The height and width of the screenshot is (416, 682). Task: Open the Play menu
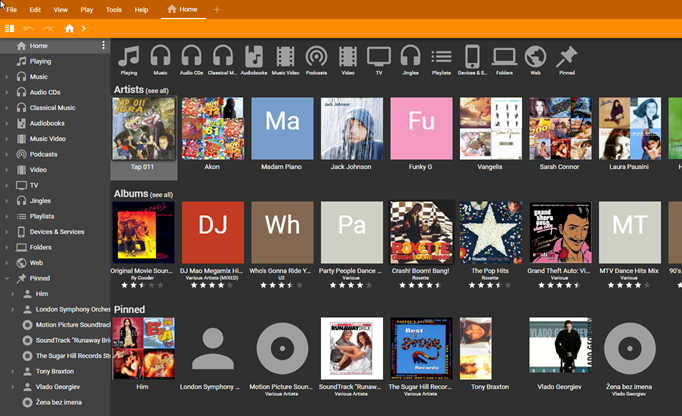[87, 9]
